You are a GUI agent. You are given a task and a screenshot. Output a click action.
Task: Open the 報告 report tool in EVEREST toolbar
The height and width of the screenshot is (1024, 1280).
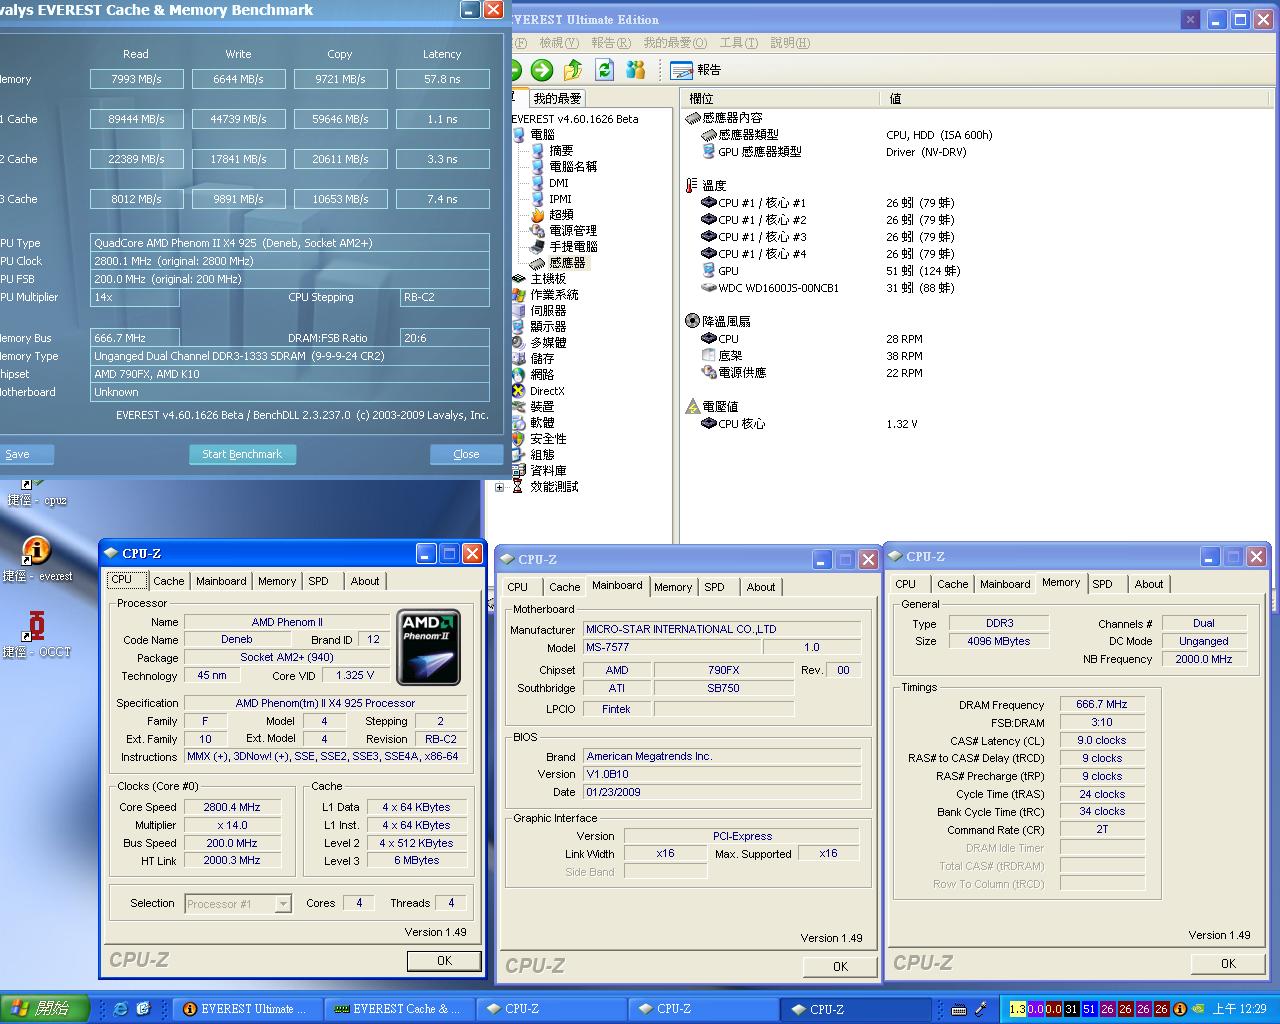[x=695, y=70]
